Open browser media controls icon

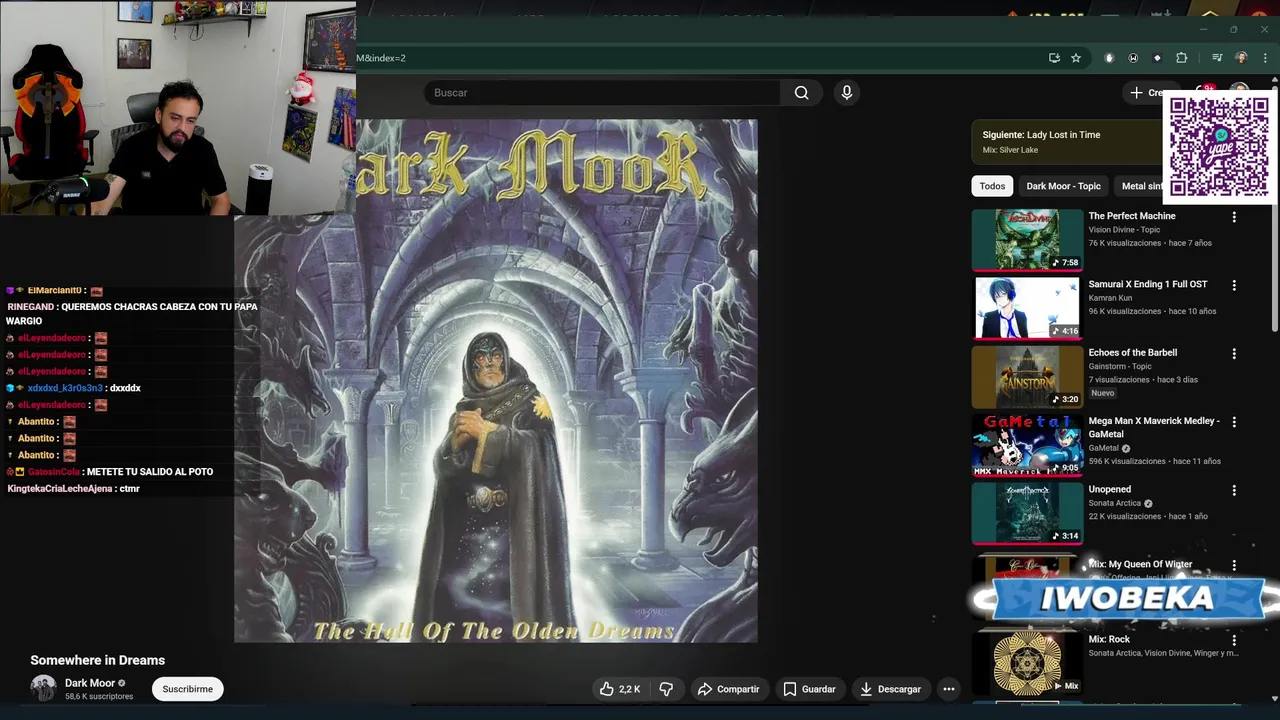[x=1217, y=58]
